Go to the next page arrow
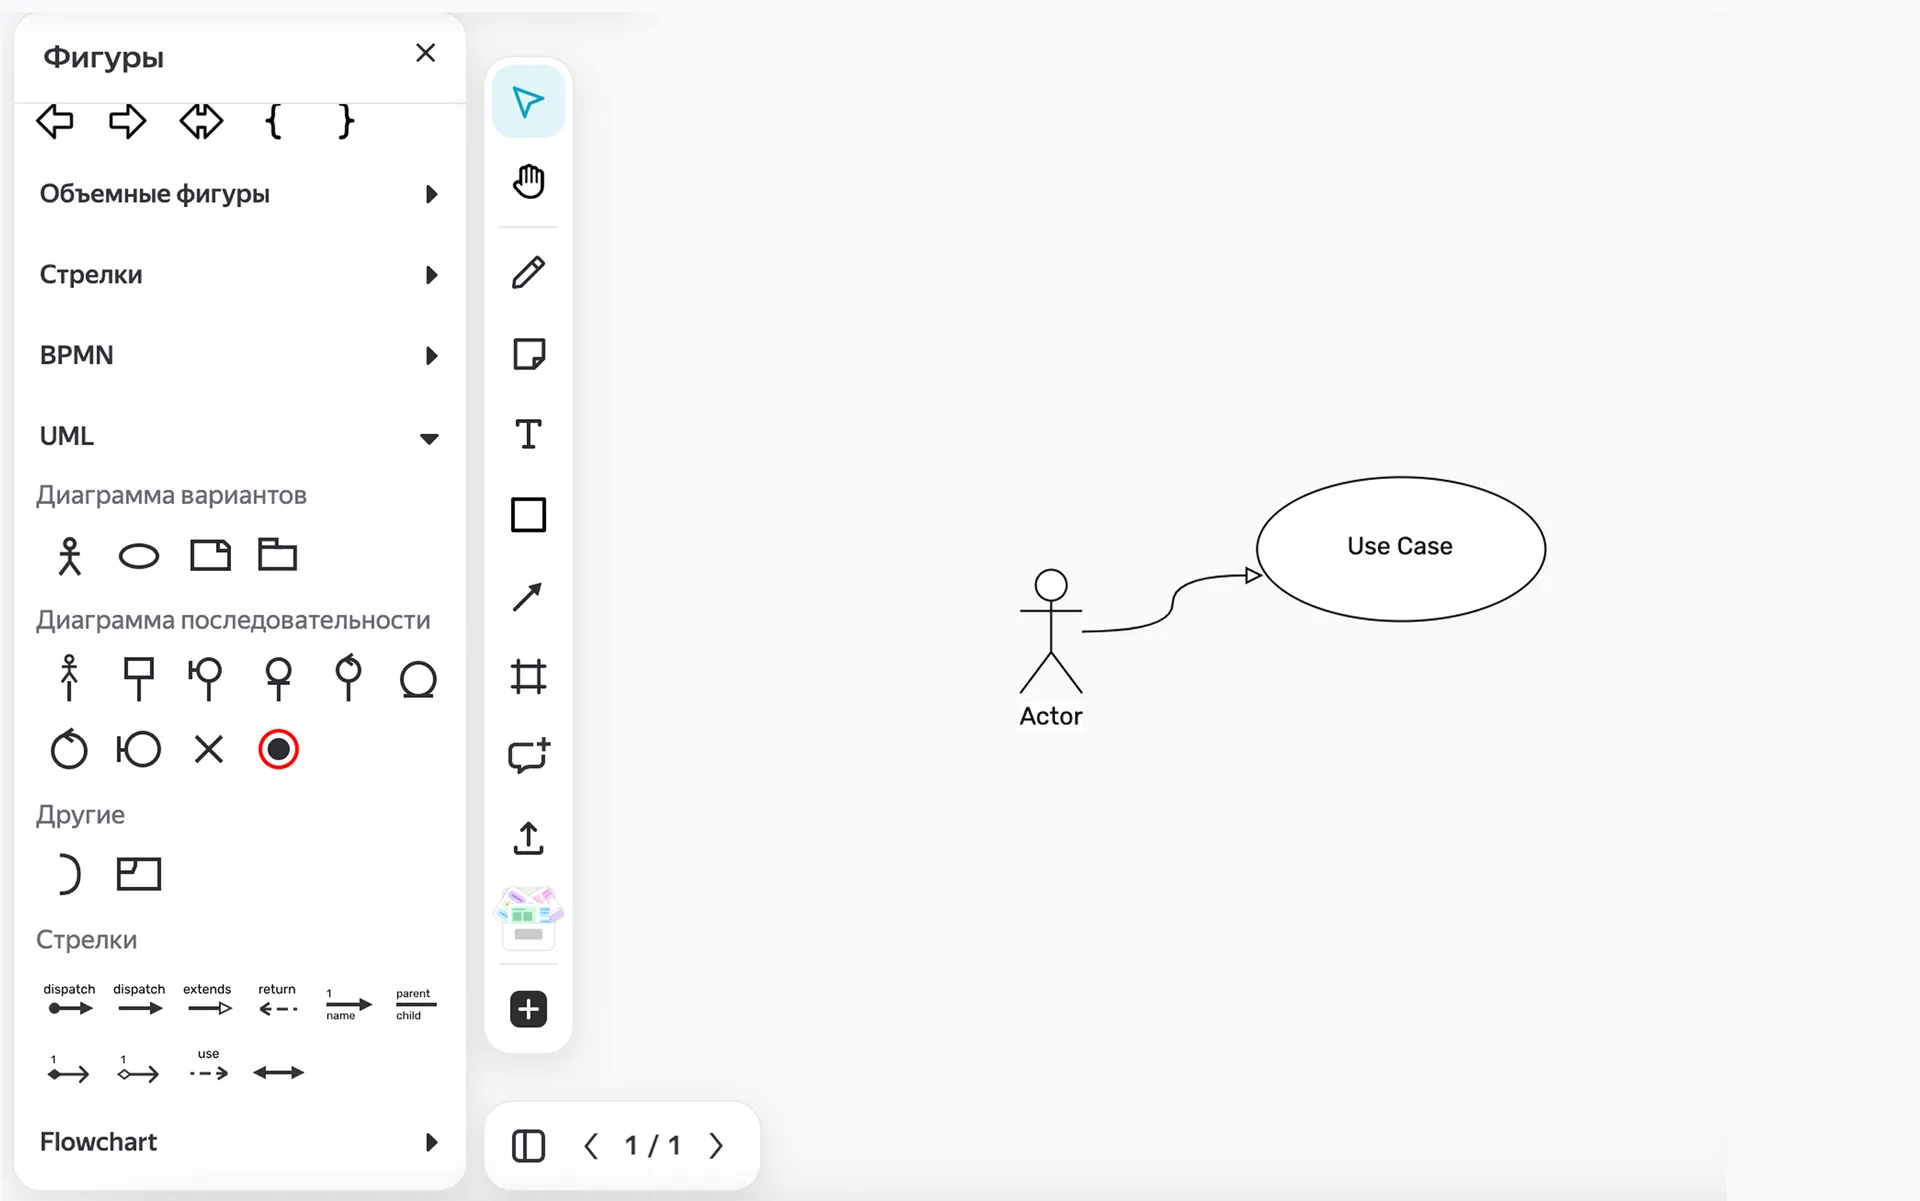The image size is (1920, 1201). (x=716, y=1146)
